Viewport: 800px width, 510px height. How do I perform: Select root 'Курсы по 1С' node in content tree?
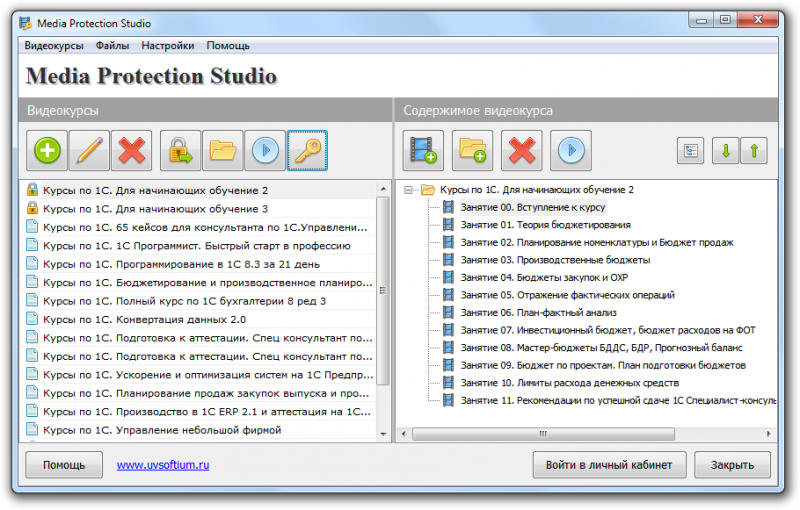pyautogui.click(x=536, y=190)
